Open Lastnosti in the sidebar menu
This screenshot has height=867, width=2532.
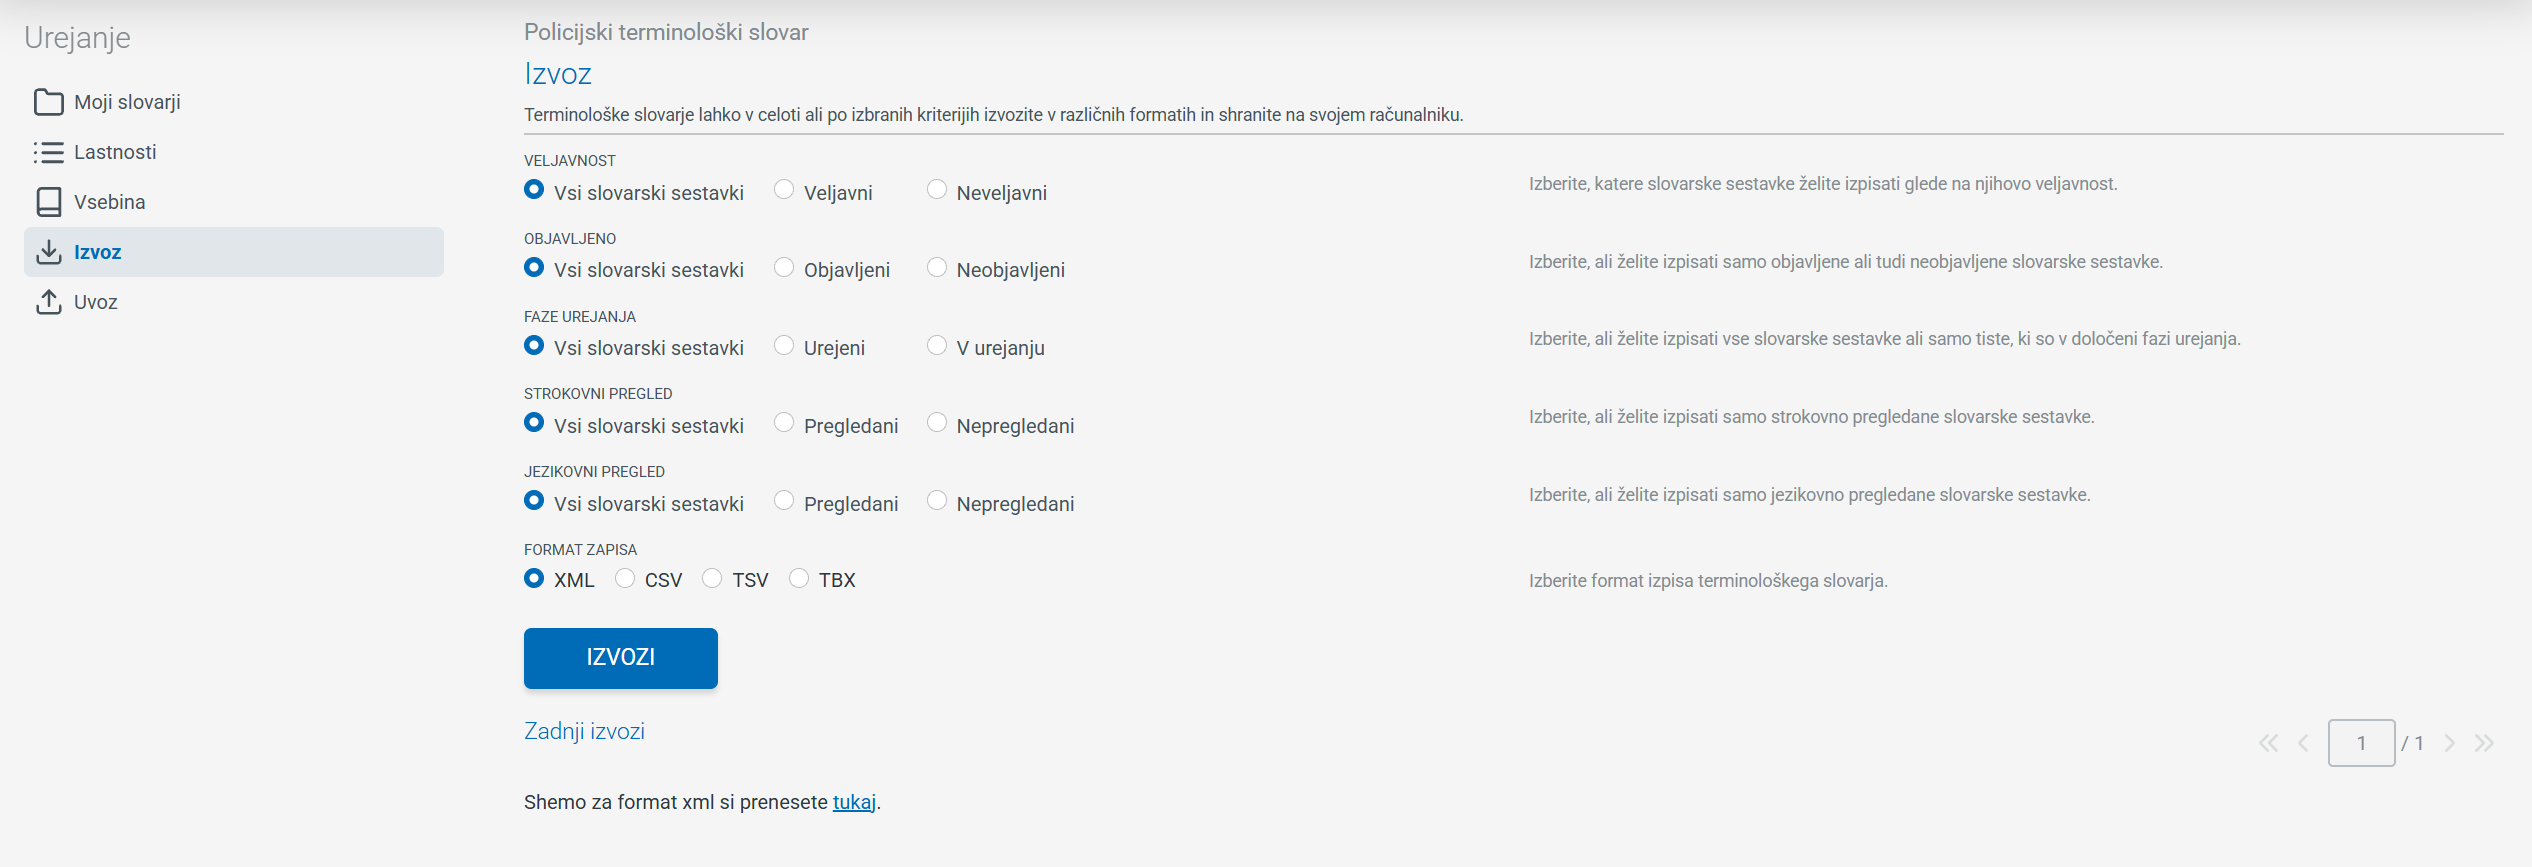coord(115,152)
